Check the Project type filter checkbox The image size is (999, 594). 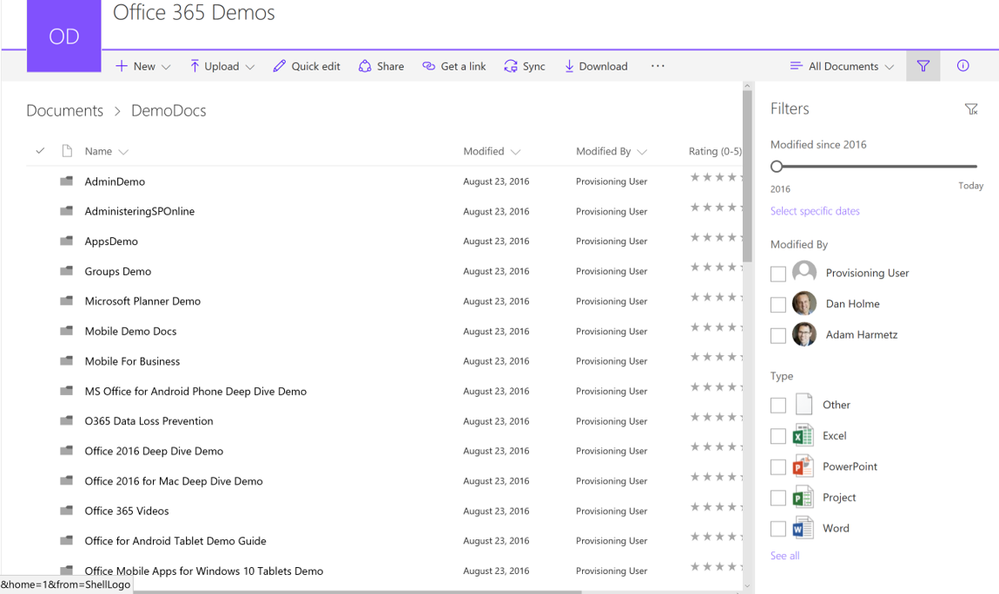(x=778, y=498)
